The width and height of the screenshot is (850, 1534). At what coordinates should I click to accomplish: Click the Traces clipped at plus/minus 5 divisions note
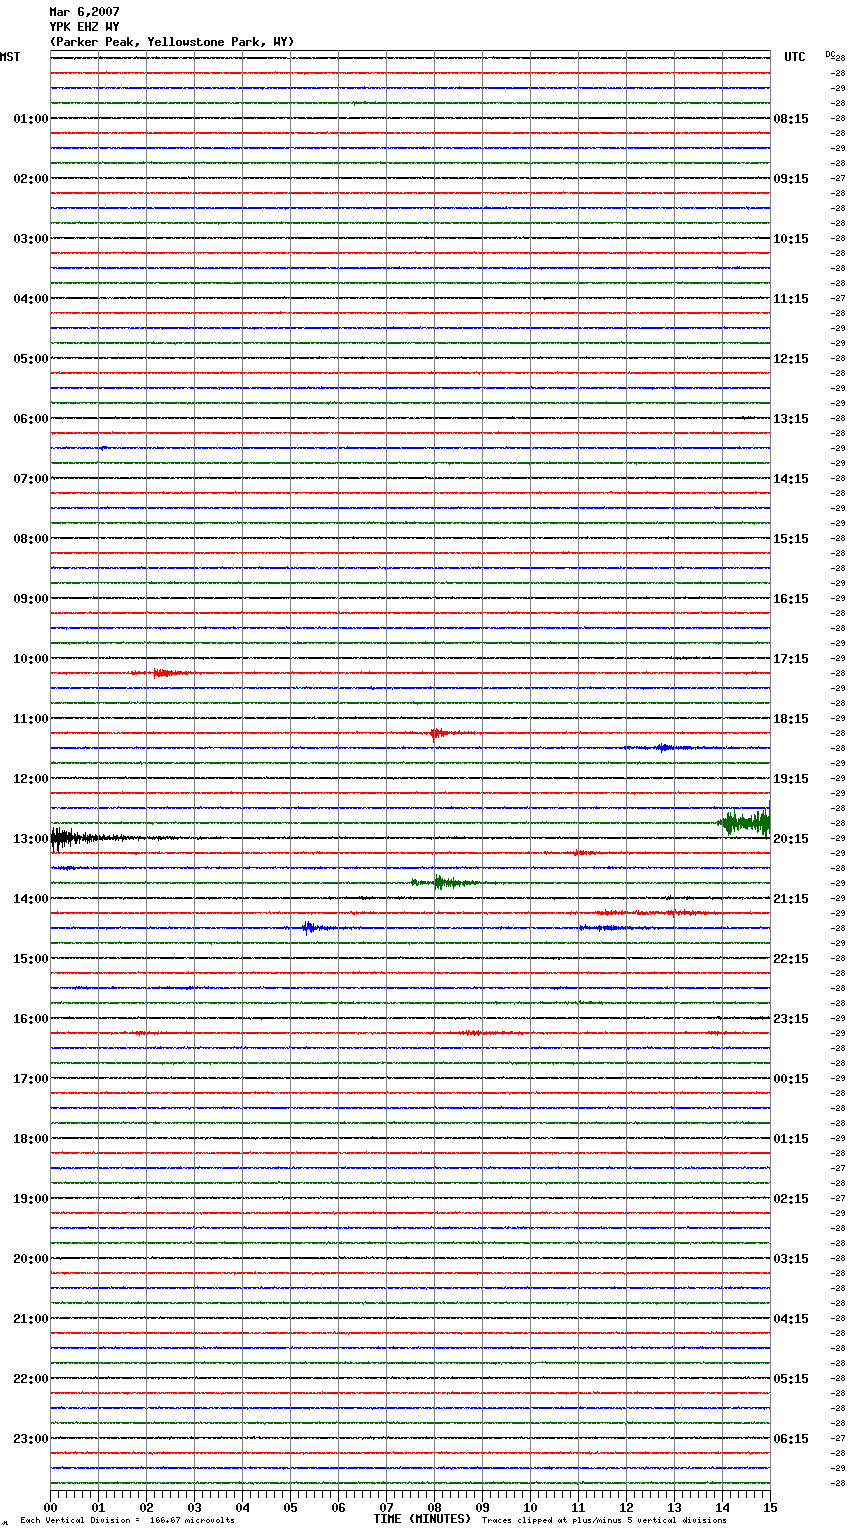604,1521
